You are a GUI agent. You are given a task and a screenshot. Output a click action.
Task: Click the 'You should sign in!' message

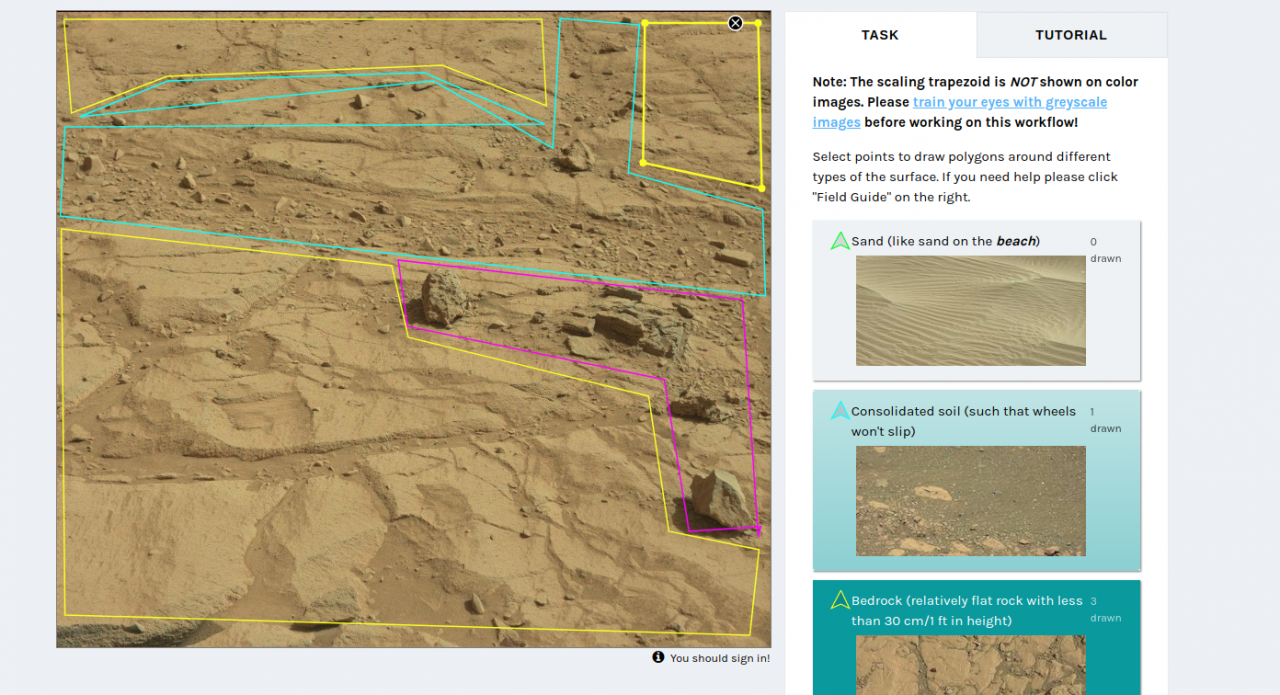[x=720, y=658]
